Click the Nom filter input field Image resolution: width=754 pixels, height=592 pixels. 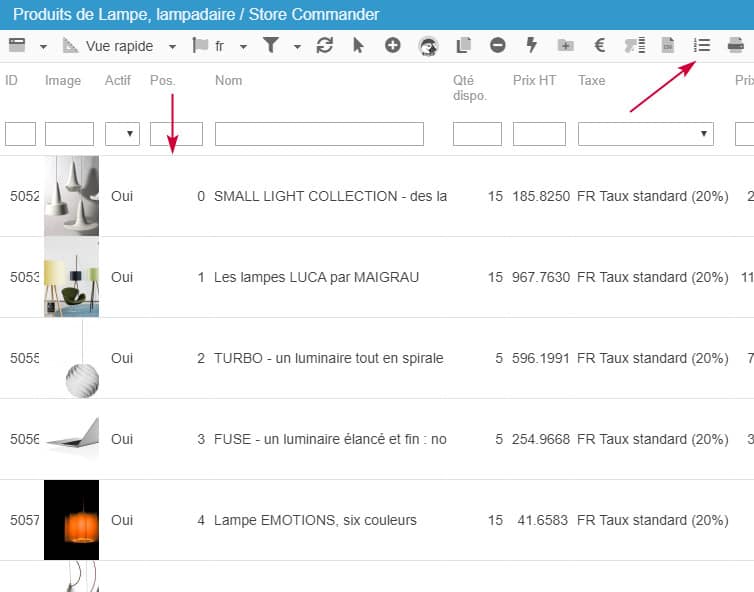(x=319, y=134)
